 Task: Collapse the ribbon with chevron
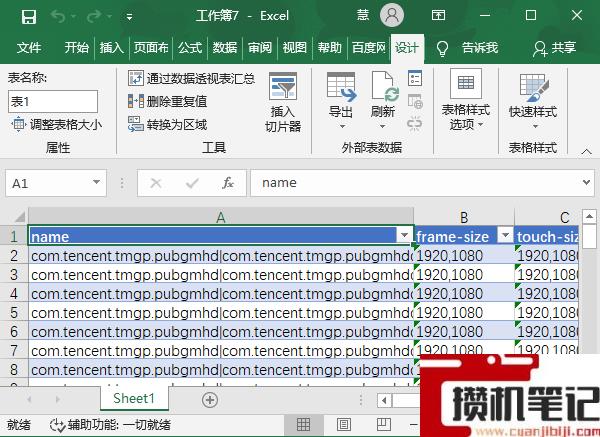(x=586, y=152)
